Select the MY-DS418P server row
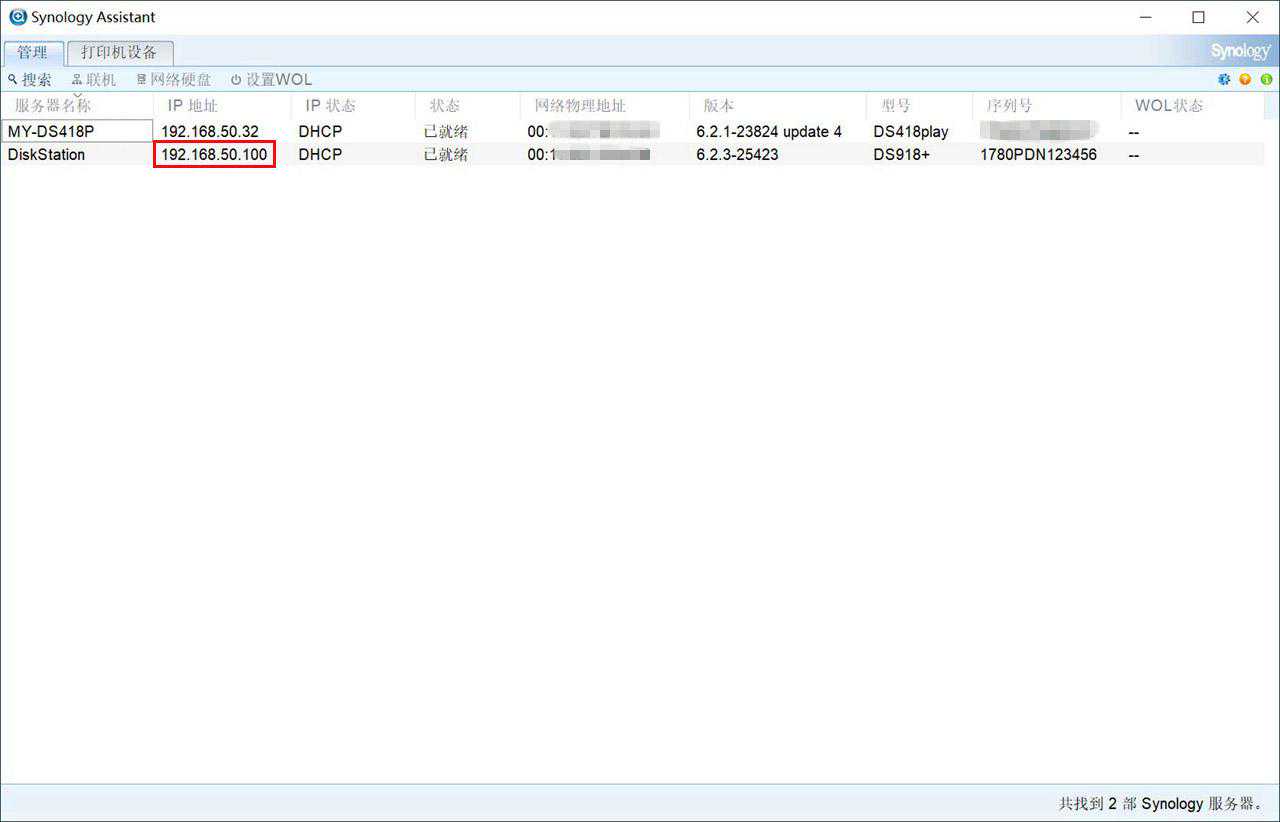1280x822 pixels. (x=51, y=132)
